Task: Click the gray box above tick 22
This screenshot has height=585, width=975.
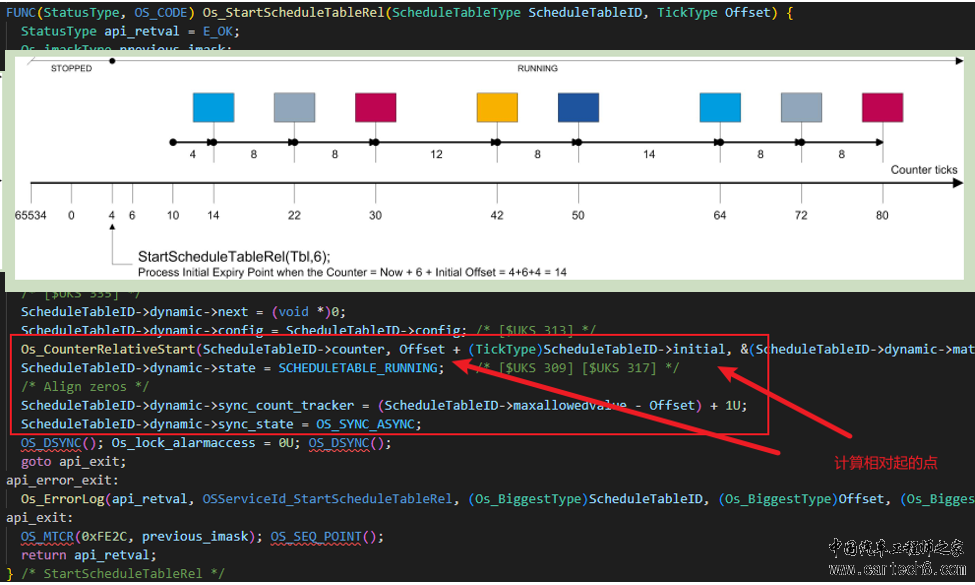Action: click(294, 108)
